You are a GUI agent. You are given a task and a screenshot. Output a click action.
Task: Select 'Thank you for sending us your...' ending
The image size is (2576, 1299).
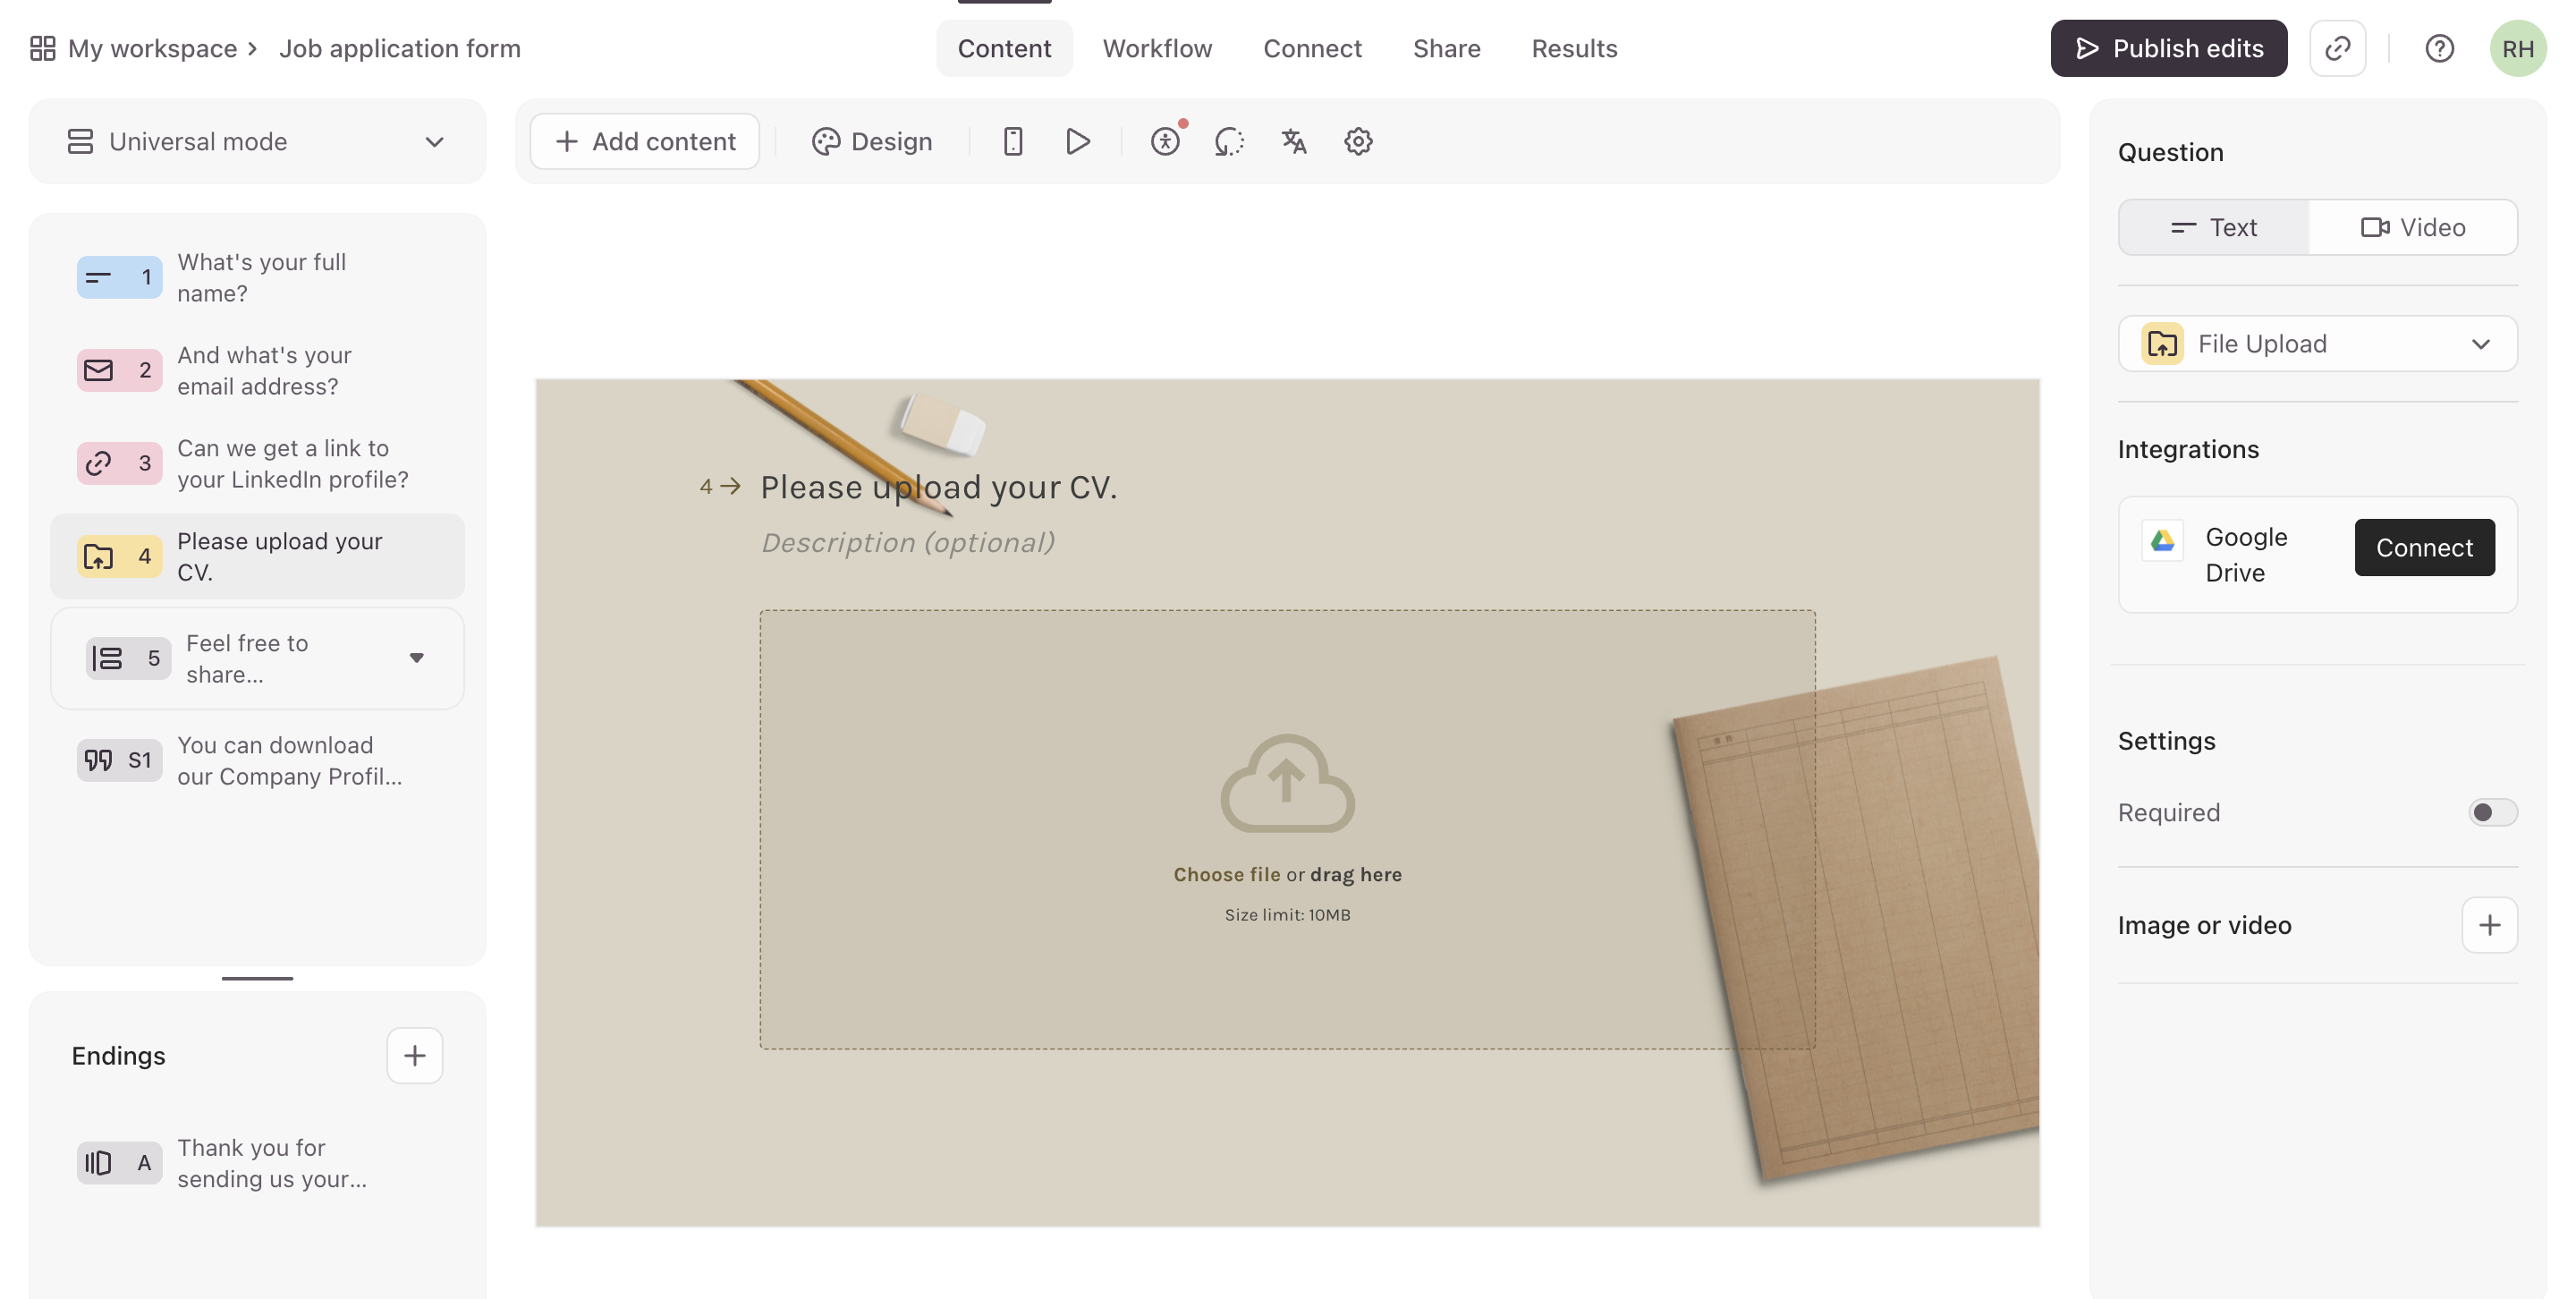(257, 1163)
